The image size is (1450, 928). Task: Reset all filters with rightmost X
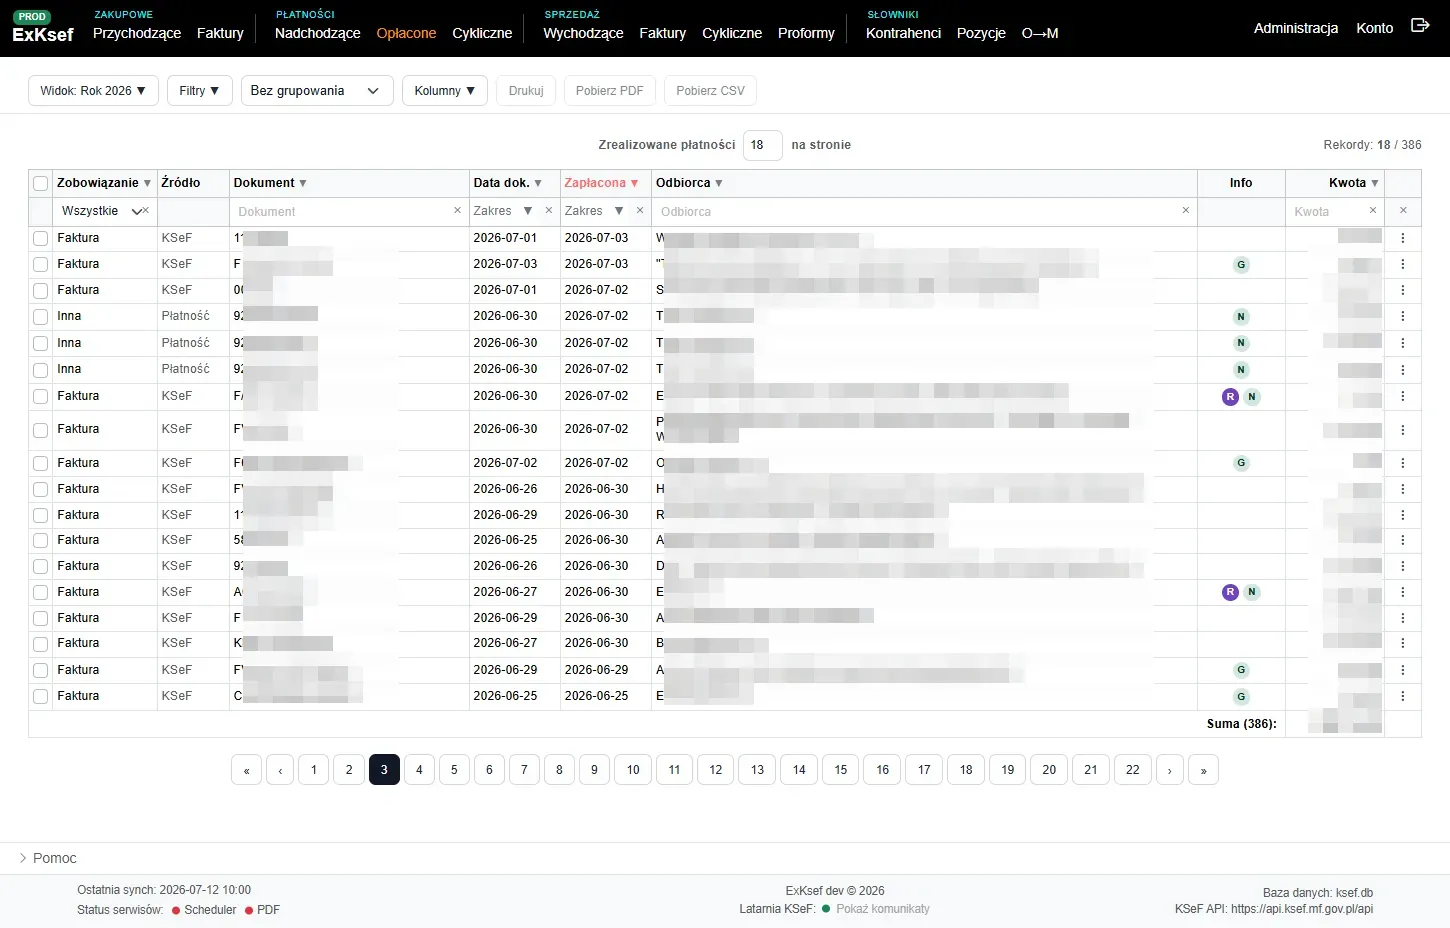1403,211
